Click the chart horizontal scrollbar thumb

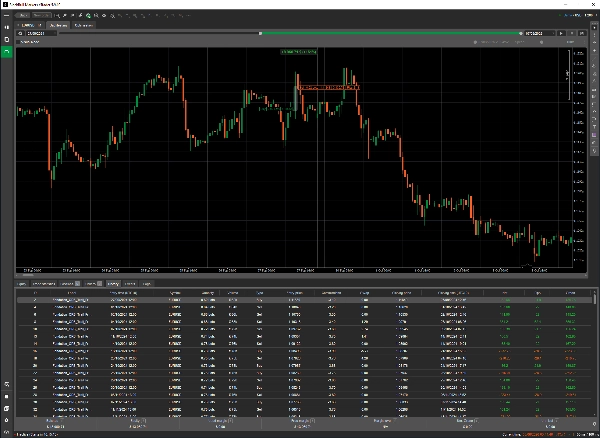(29, 275)
